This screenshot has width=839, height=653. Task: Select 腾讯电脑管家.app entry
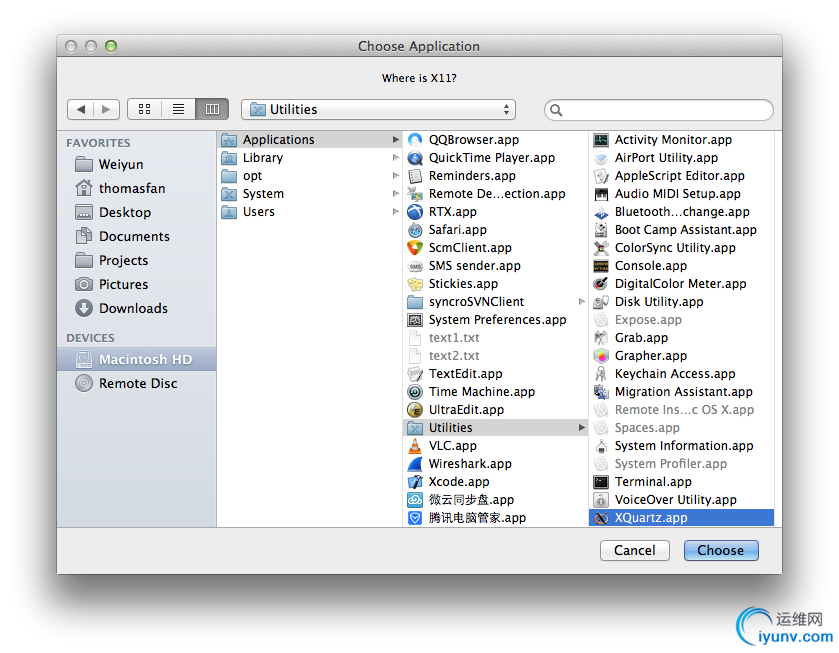(495, 518)
